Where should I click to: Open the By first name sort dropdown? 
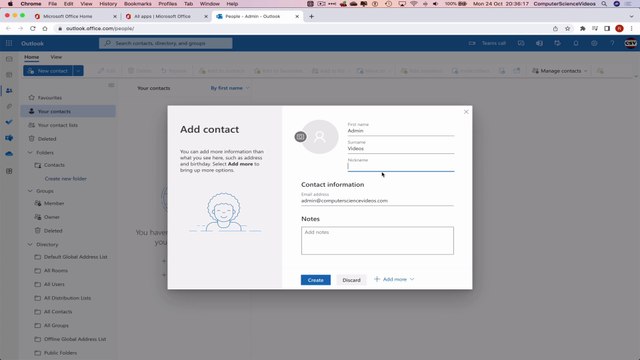(230, 88)
